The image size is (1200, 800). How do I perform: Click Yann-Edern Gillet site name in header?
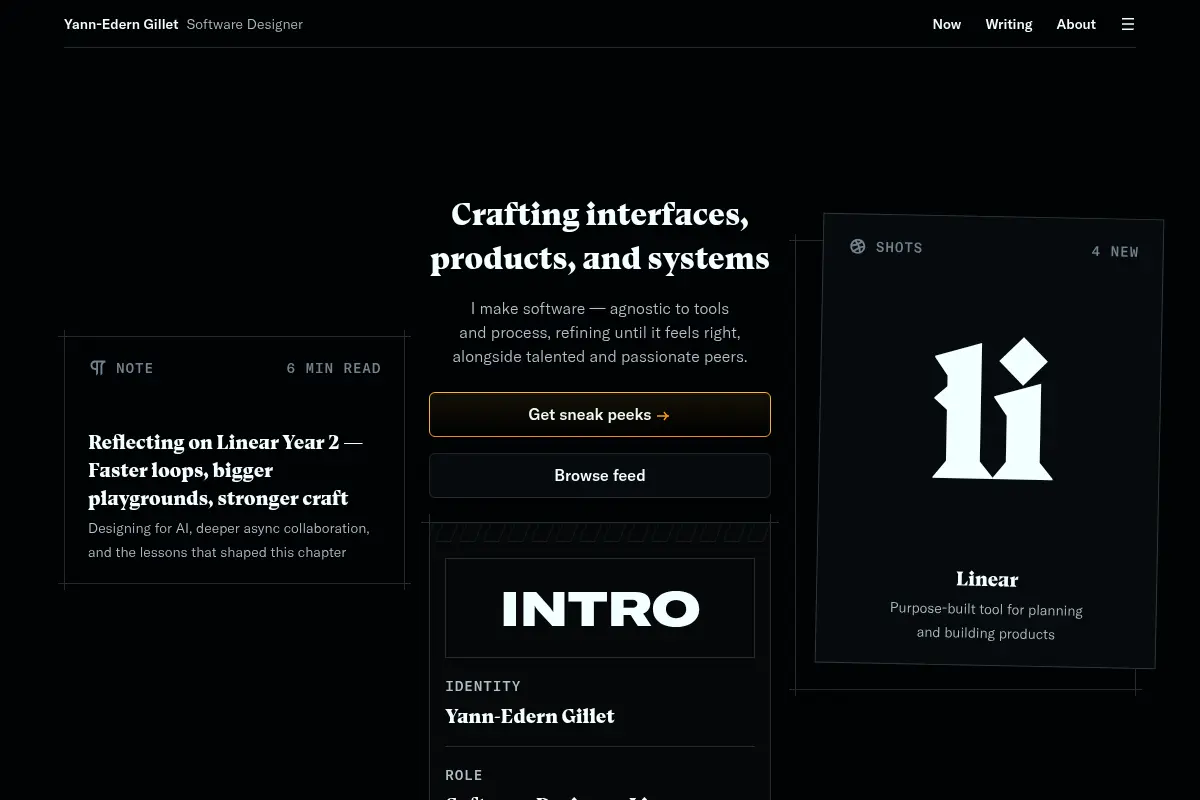click(121, 24)
